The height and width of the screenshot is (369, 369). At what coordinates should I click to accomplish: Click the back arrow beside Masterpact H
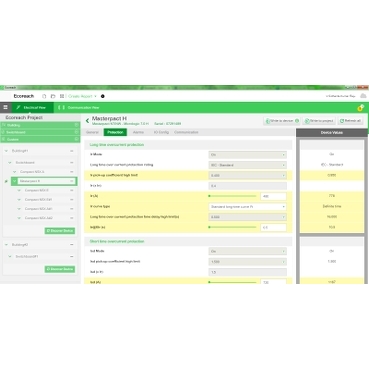[87, 121]
